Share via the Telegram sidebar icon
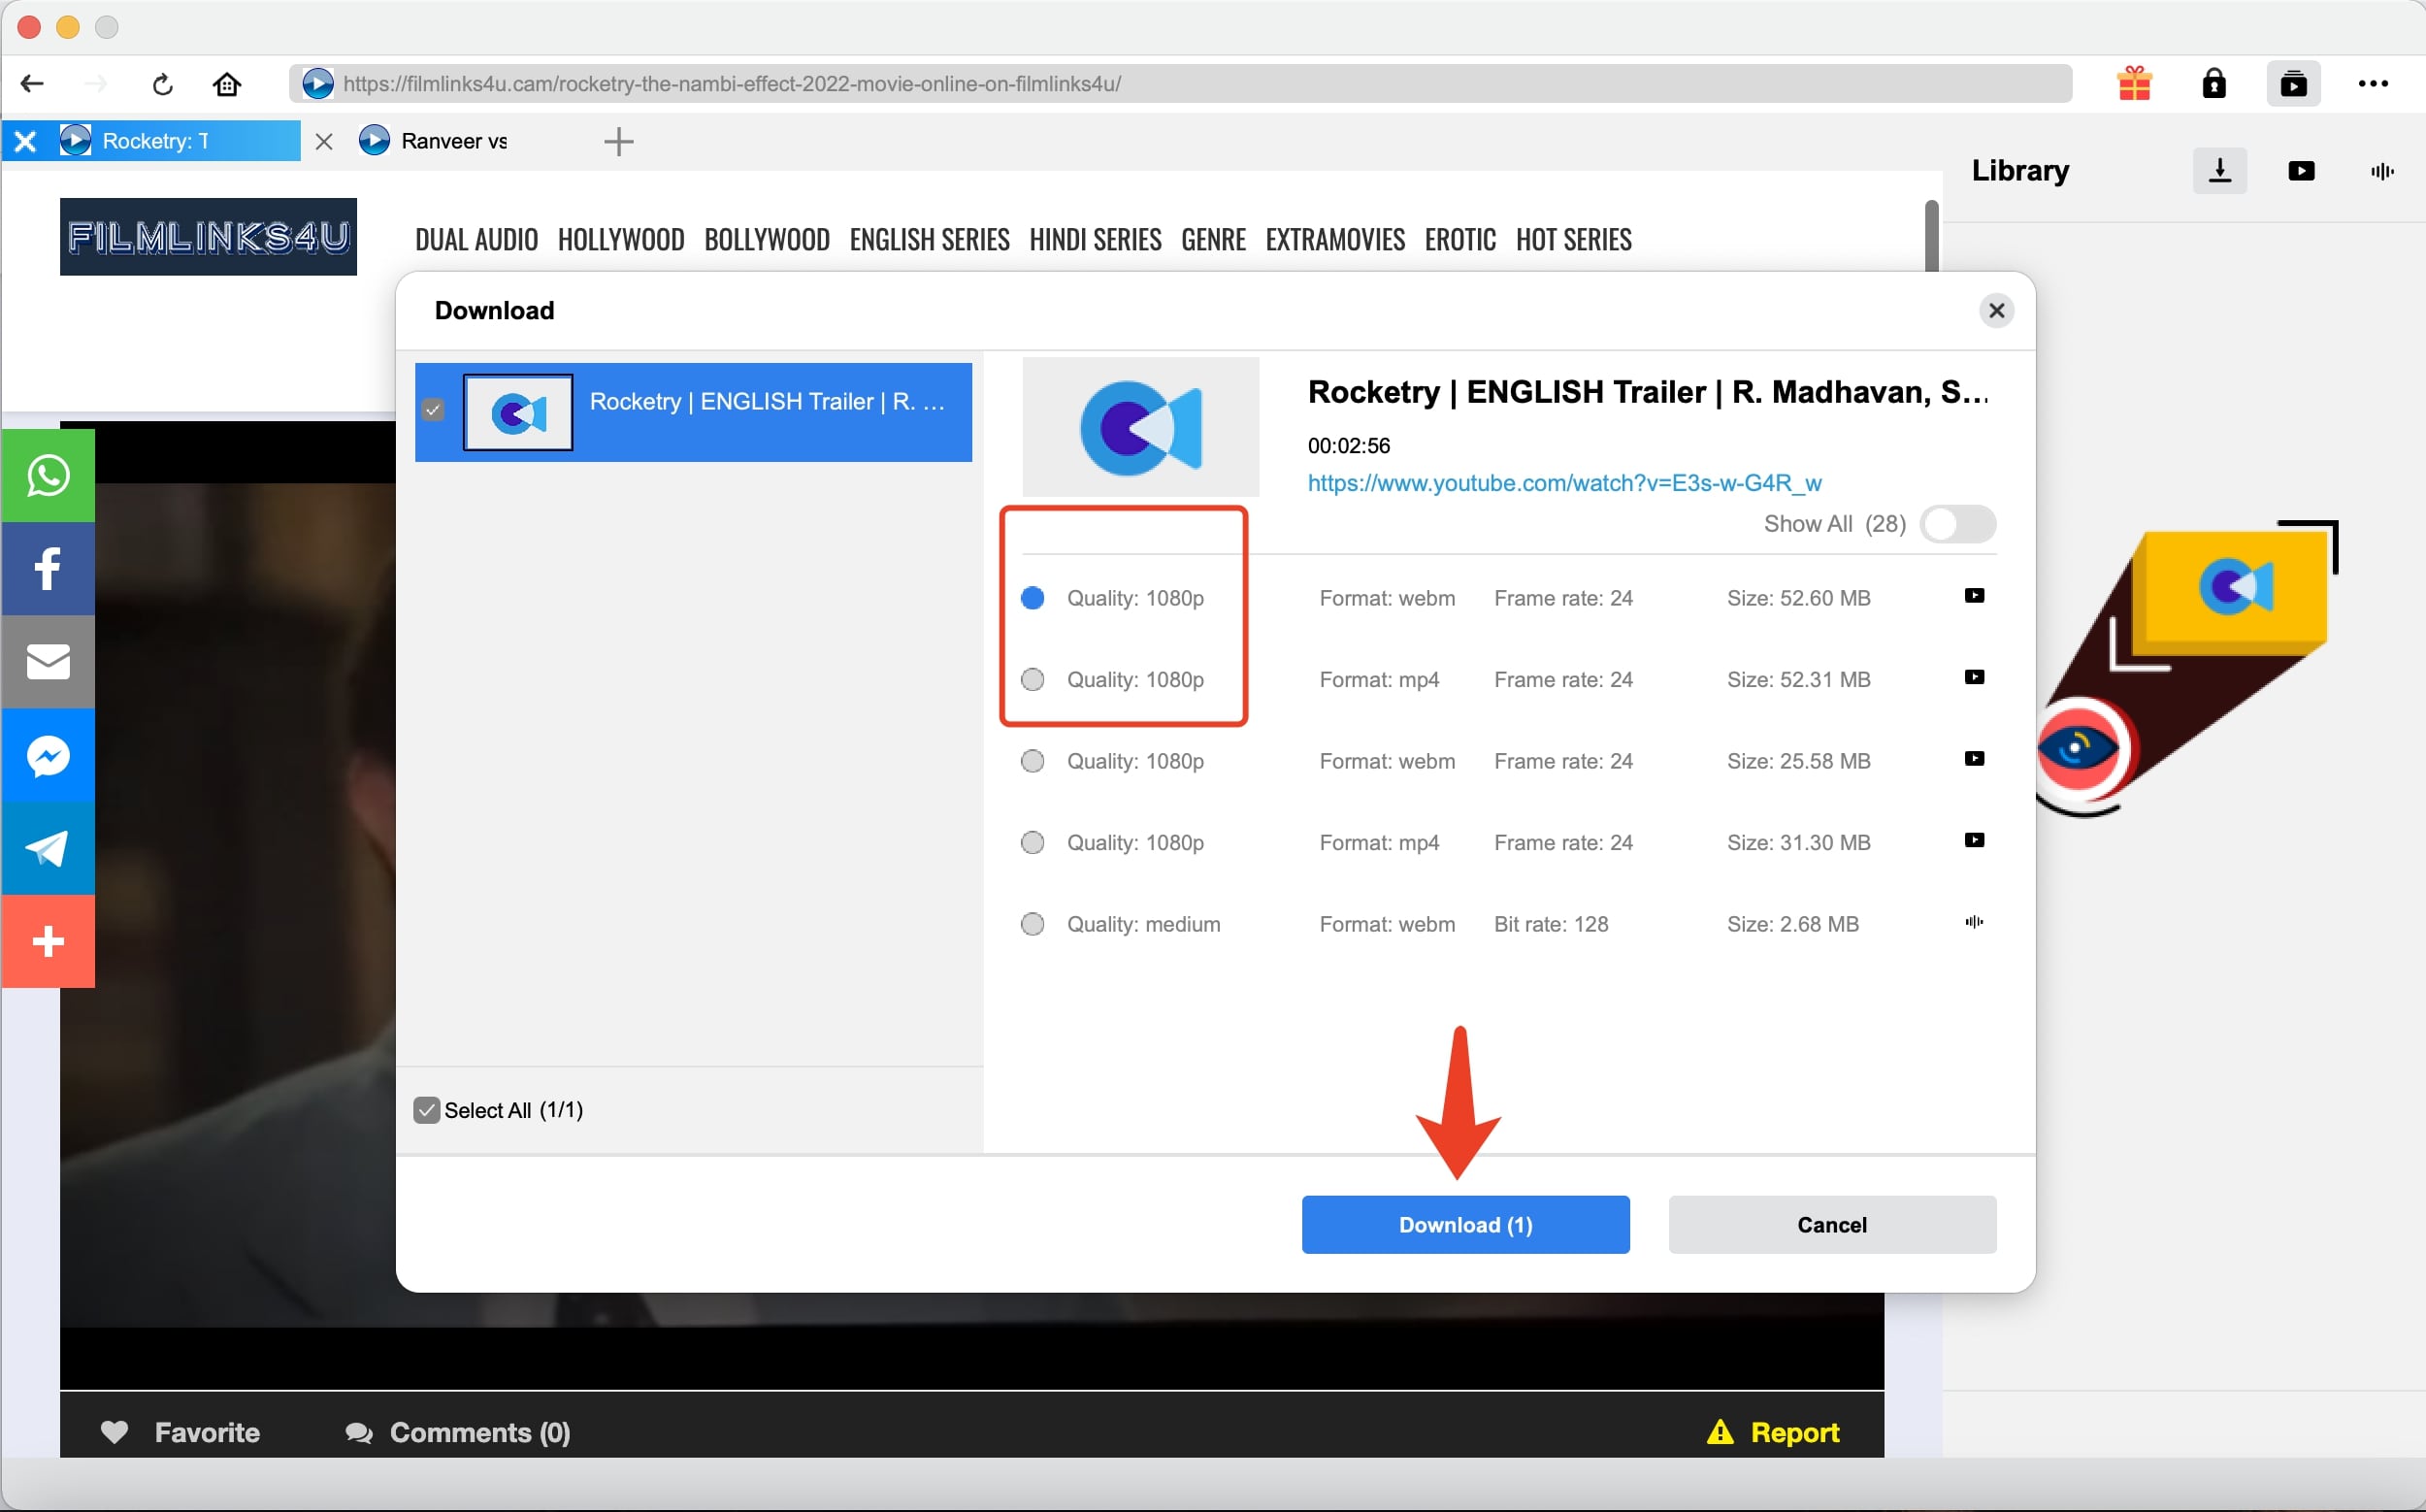Image resolution: width=2426 pixels, height=1512 pixels. click(x=48, y=848)
